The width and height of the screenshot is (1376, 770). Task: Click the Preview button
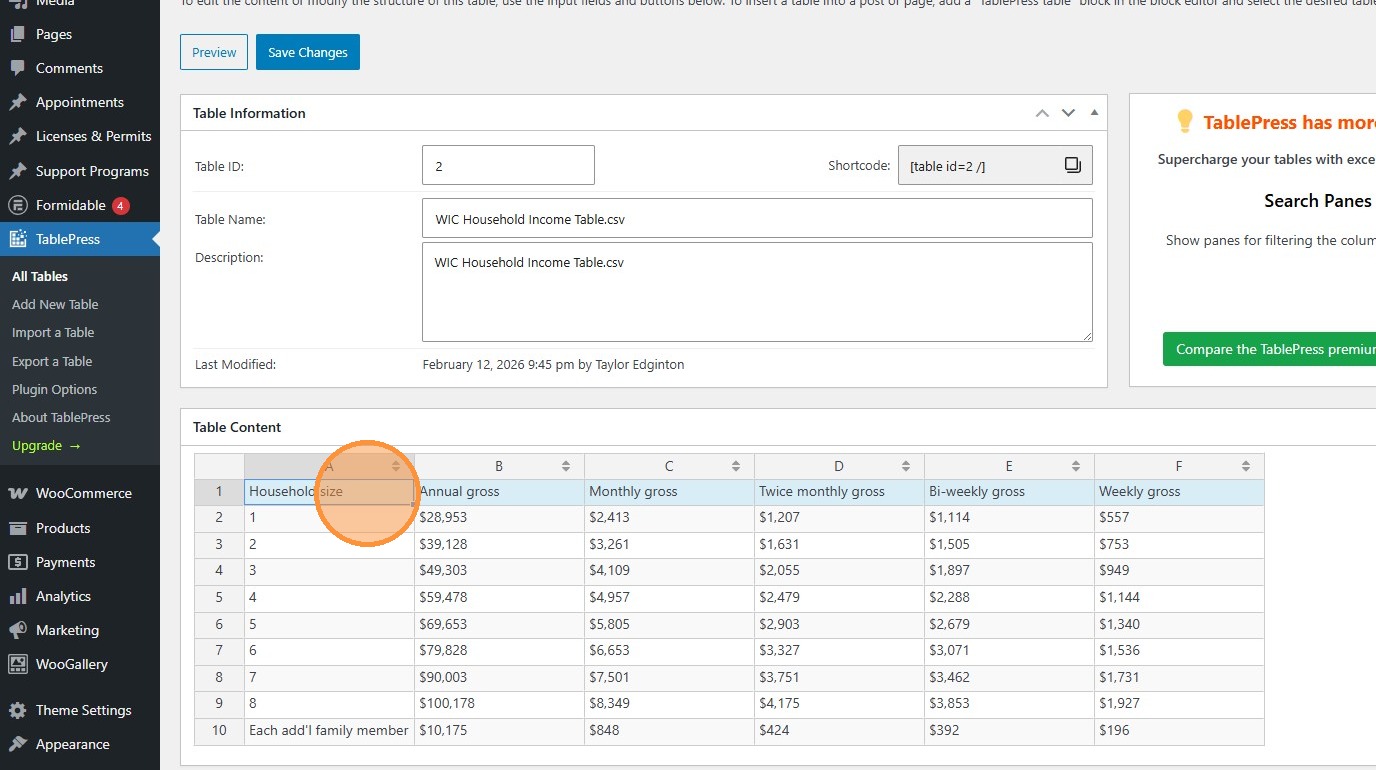pyautogui.click(x=214, y=52)
